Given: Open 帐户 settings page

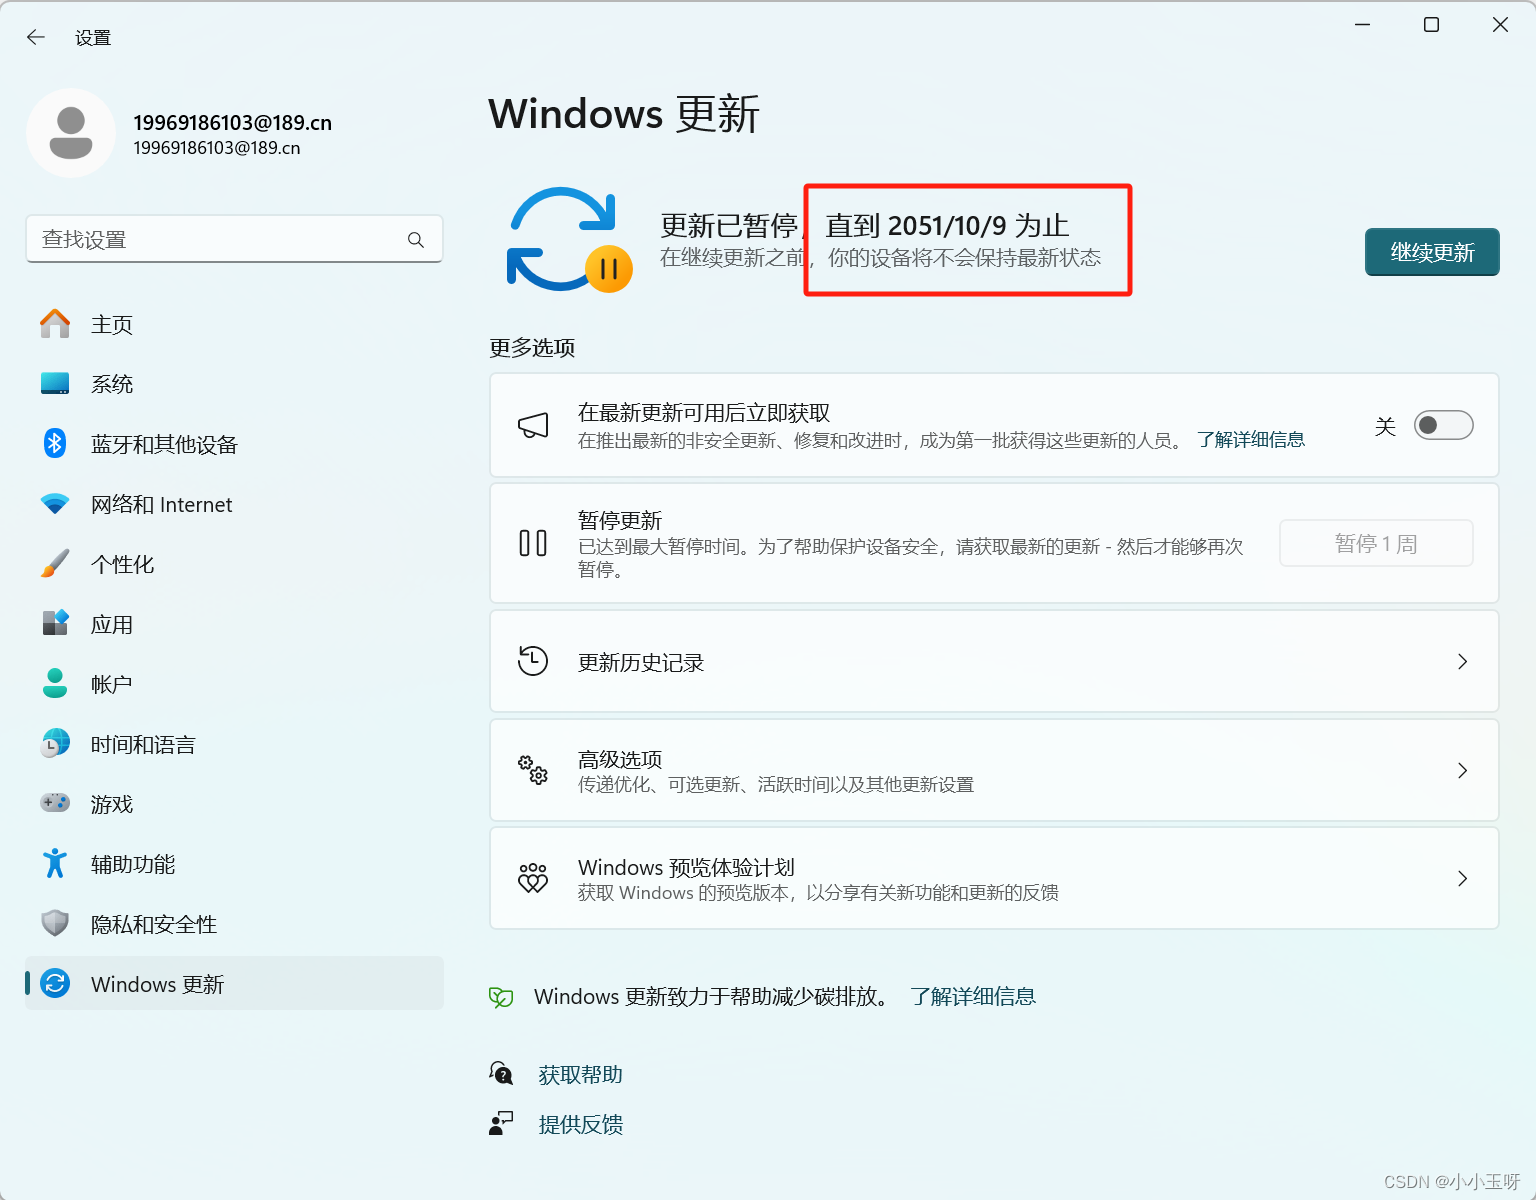Looking at the screenshot, I should pos(234,684).
